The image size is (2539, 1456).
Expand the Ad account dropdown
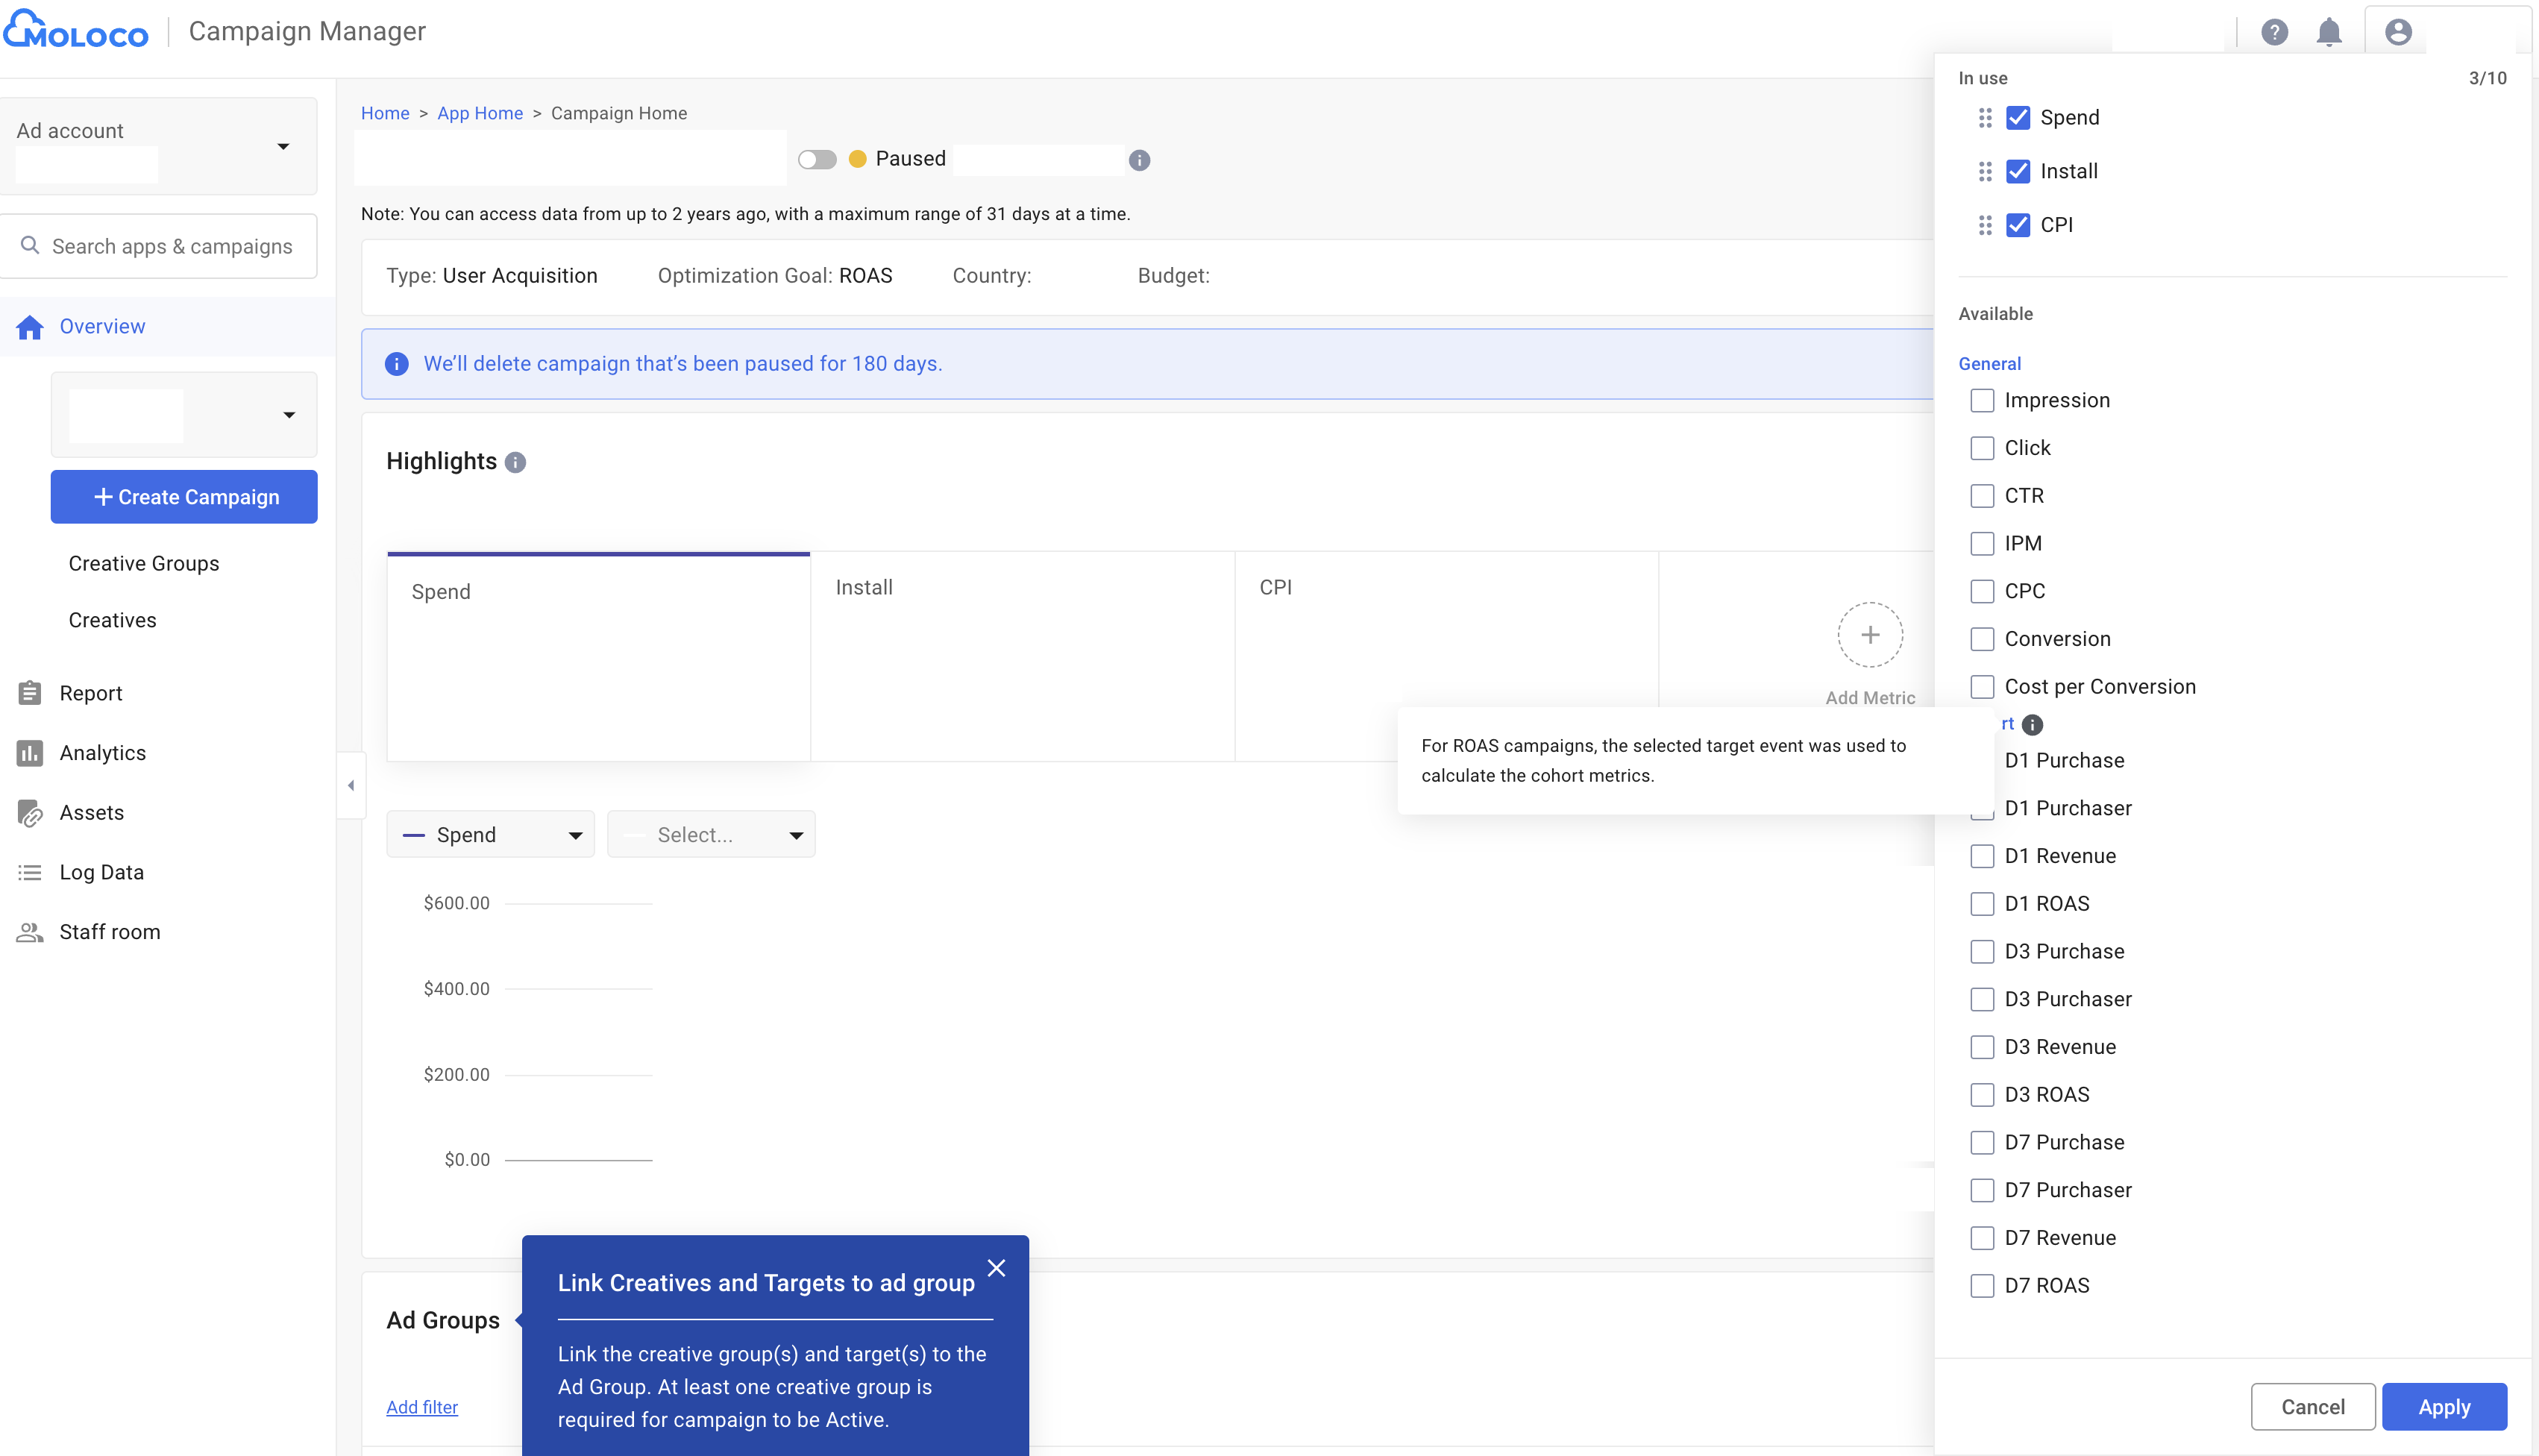pyautogui.click(x=283, y=146)
